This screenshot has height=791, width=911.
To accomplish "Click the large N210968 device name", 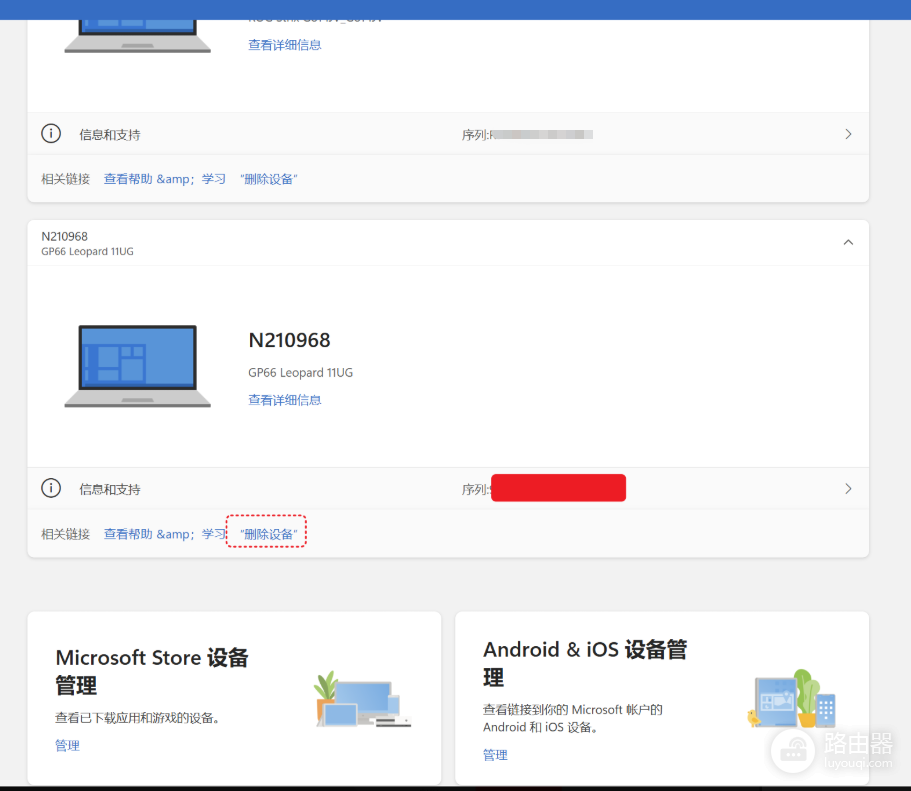I will tap(289, 340).
